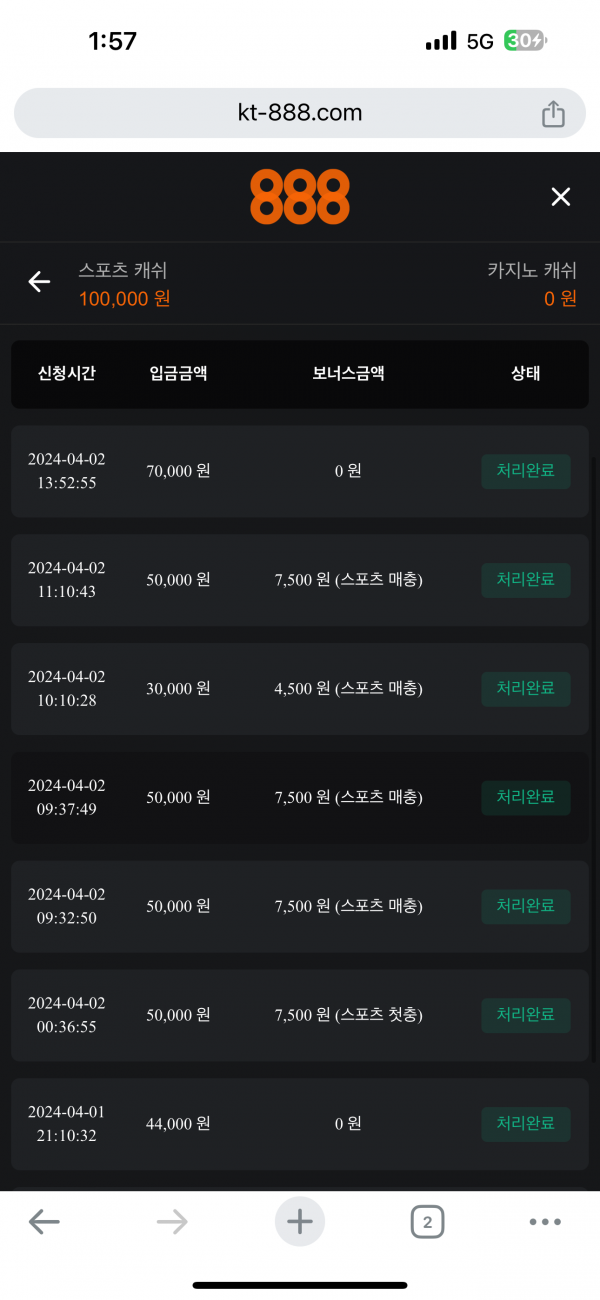The height and width of the screenshot is (1300, 600).
Task: Tap the 보너스금액 column header
Action: (348, 374)
